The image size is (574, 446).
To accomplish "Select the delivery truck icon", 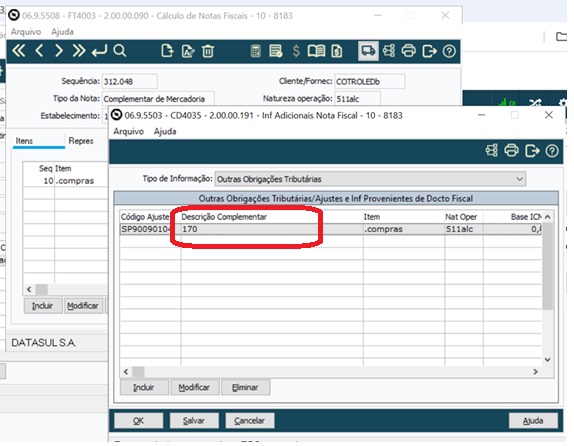I will [368, 51].
